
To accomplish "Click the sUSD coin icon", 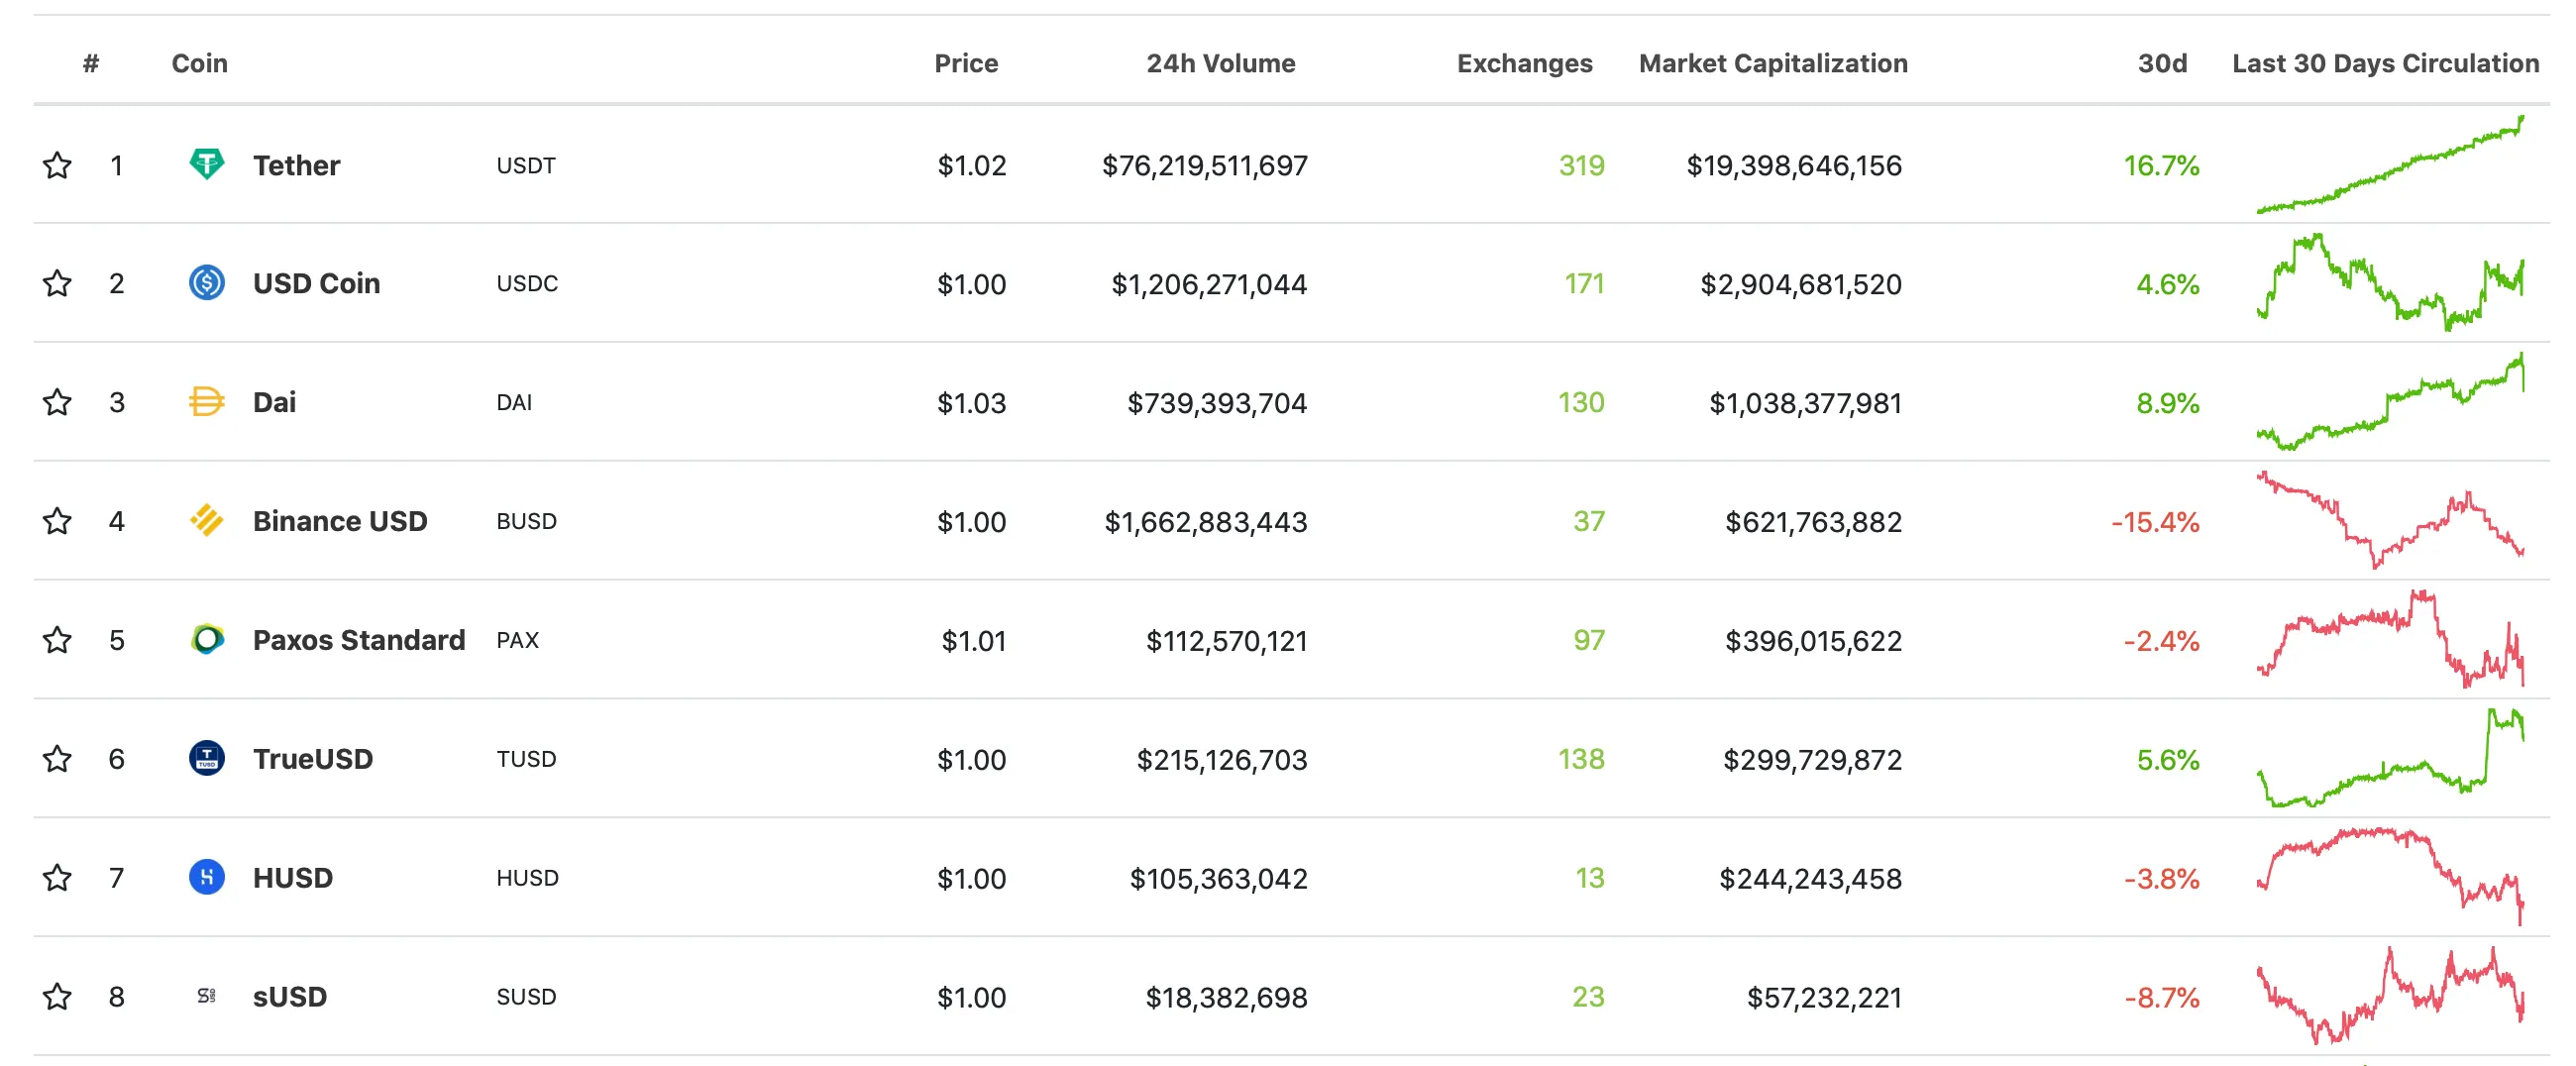I will [207, 996].
